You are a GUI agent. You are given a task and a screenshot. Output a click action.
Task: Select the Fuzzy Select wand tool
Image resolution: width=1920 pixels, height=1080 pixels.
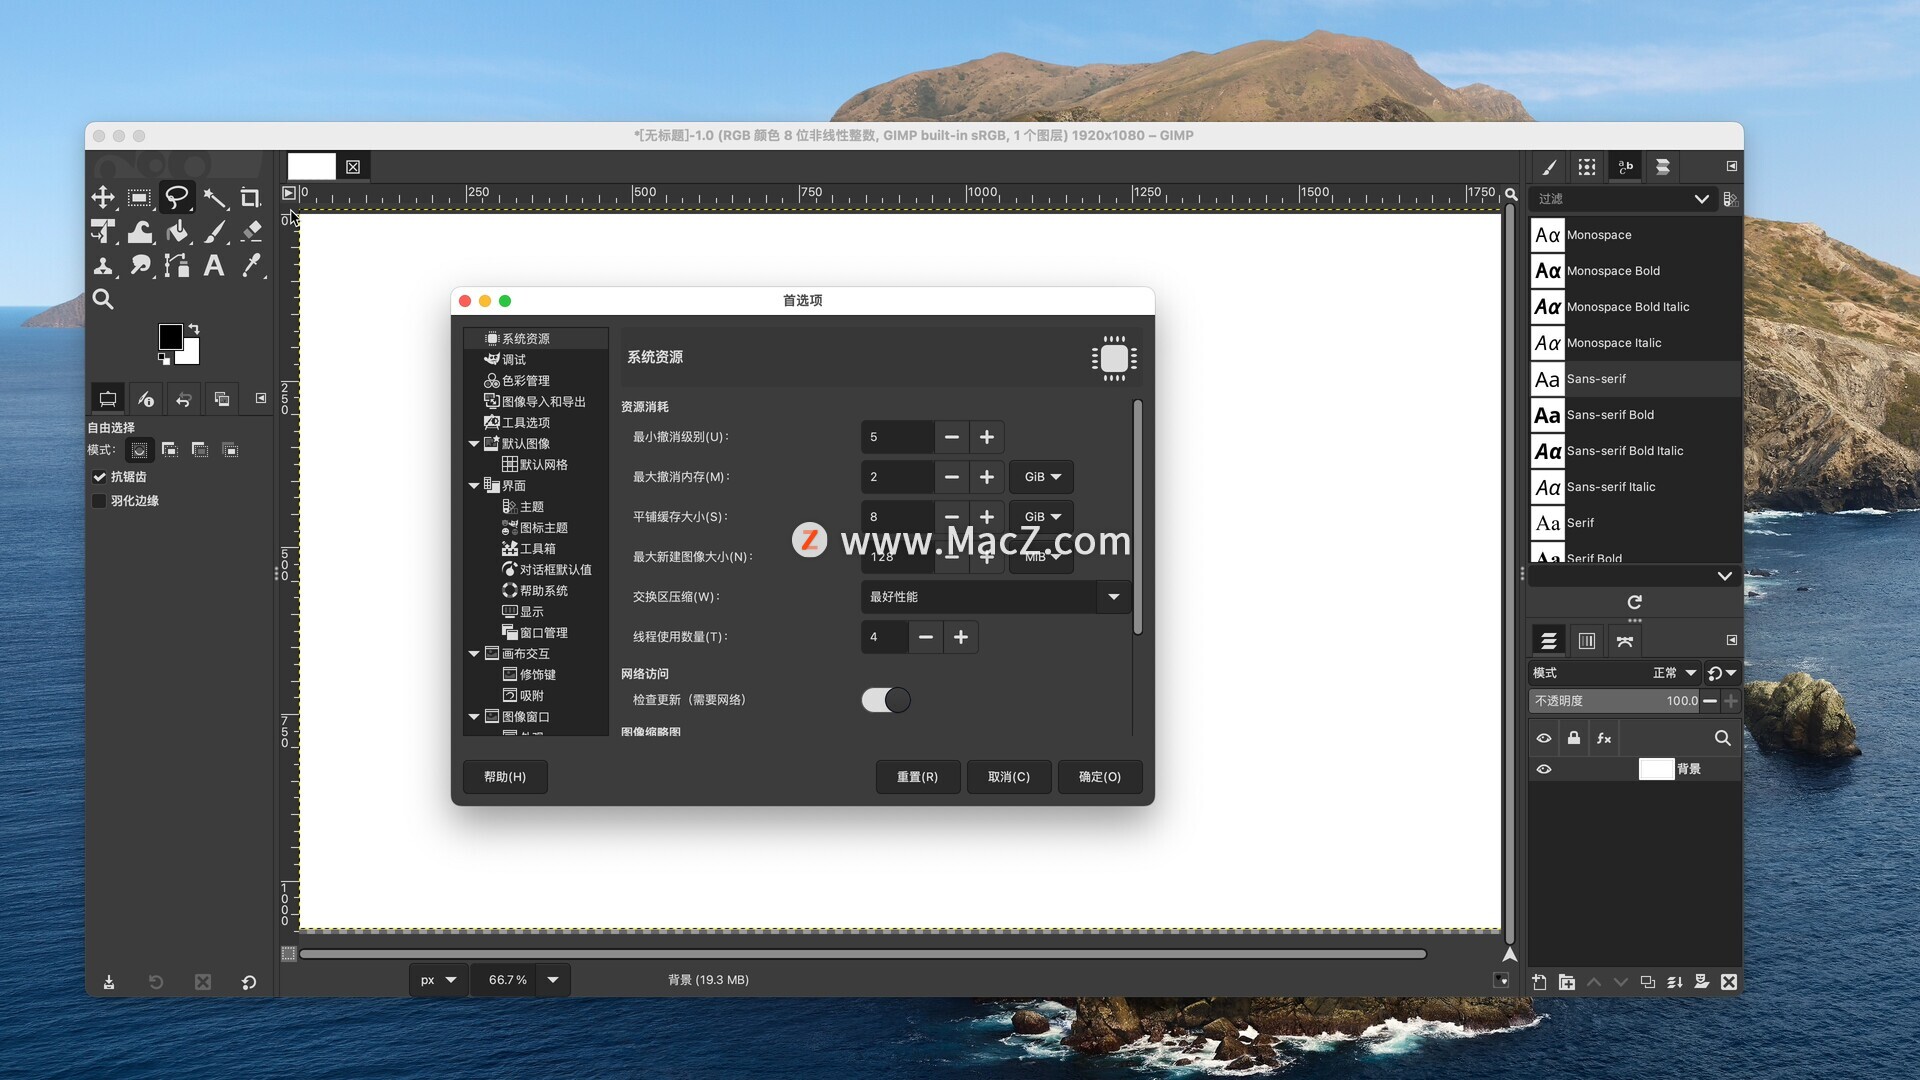tap(214, 198)
